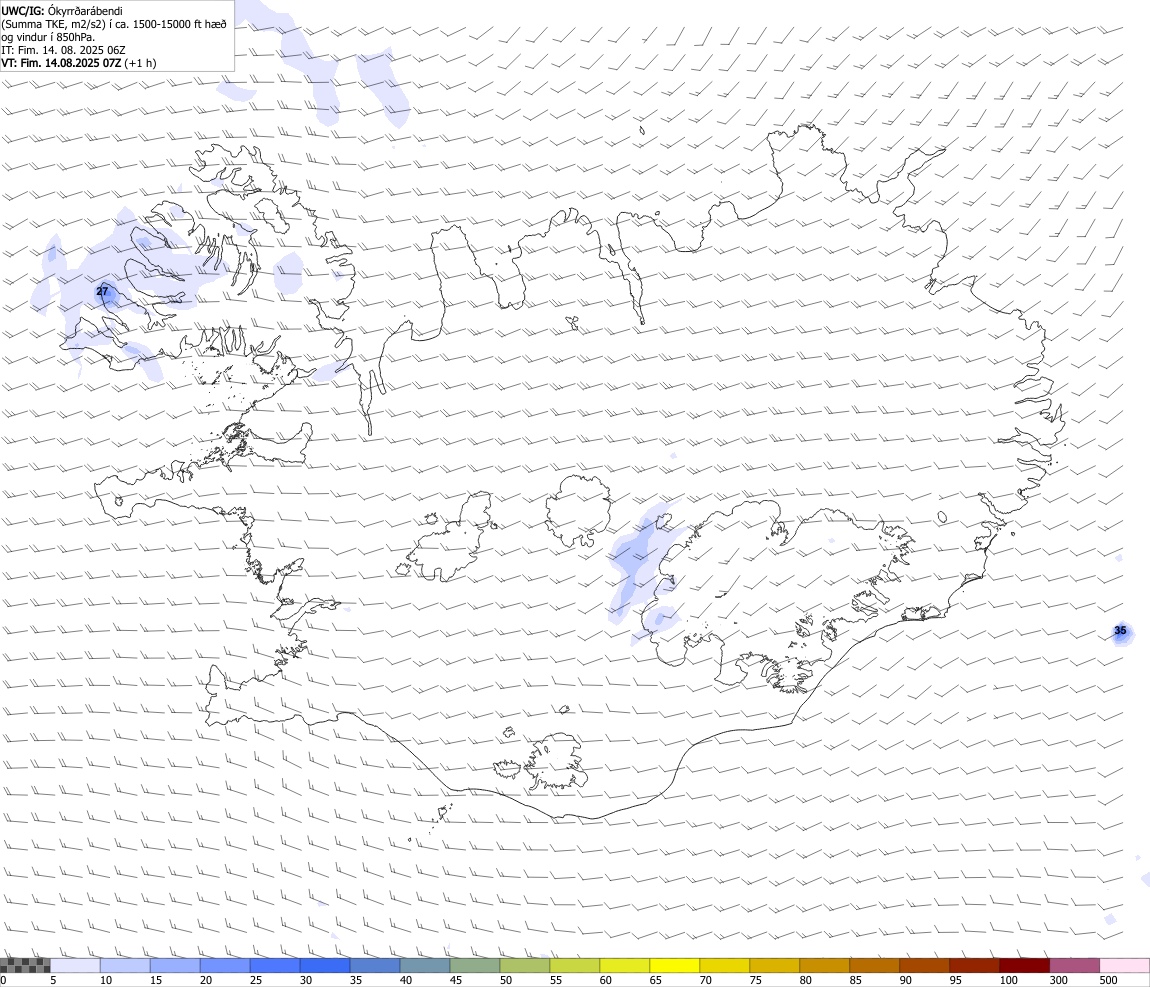Click the legend label 25
The height and width of the screenshot is (987, 1150).
[255, 980]
